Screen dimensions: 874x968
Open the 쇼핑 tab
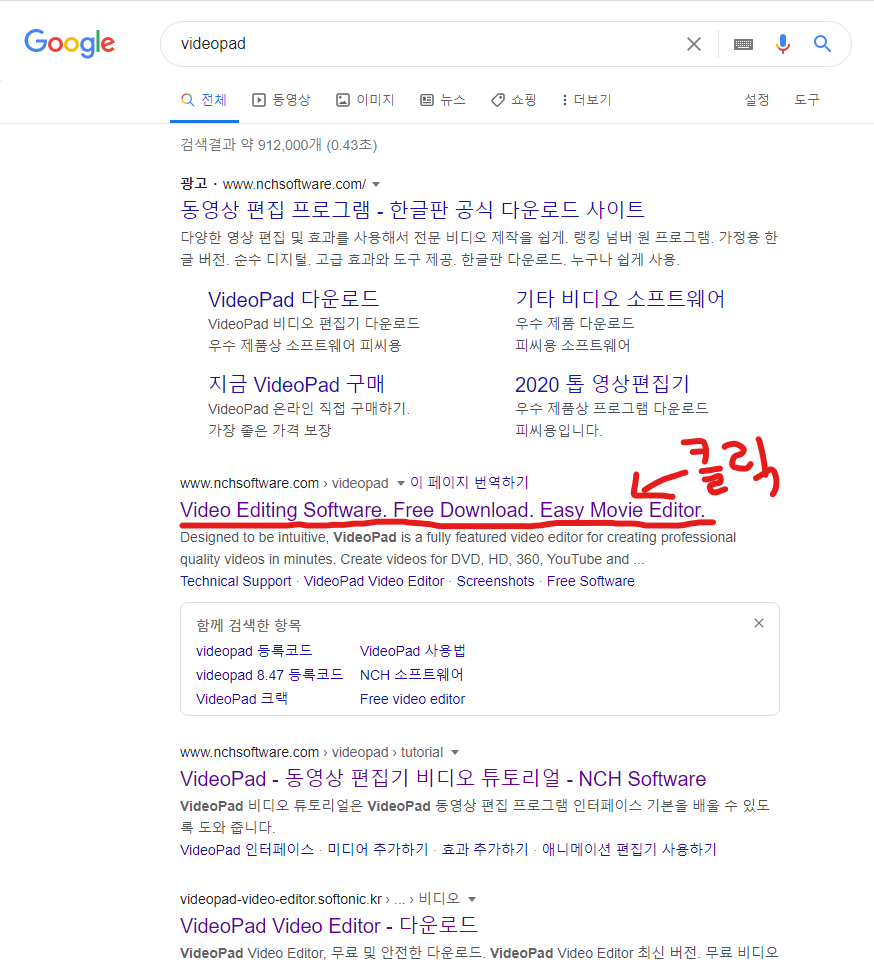point(514,100)
